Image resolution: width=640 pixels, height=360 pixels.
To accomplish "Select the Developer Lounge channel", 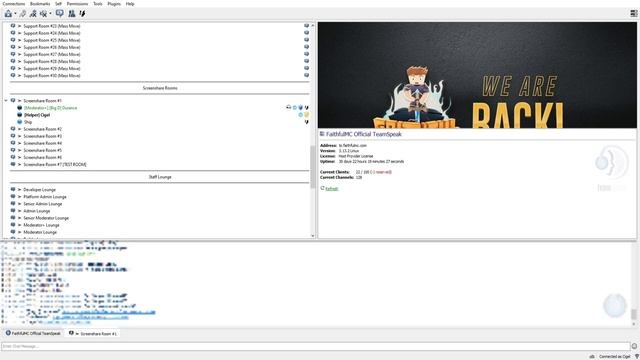I will 39,190.
